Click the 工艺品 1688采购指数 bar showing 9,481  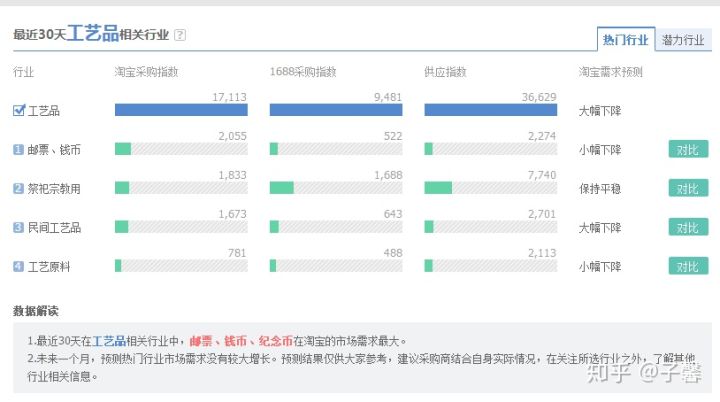click(x=336, y=110)
